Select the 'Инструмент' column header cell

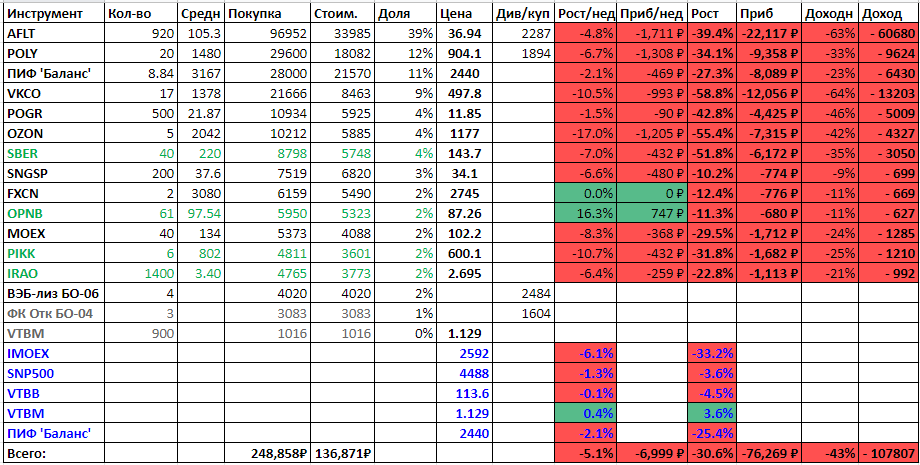pos(53,14)
